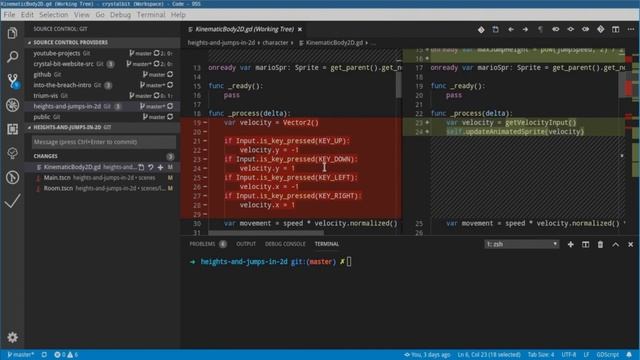Open the Room.tscn changed file
This screenshot has width=640, height=360.
tap(102, 189)
